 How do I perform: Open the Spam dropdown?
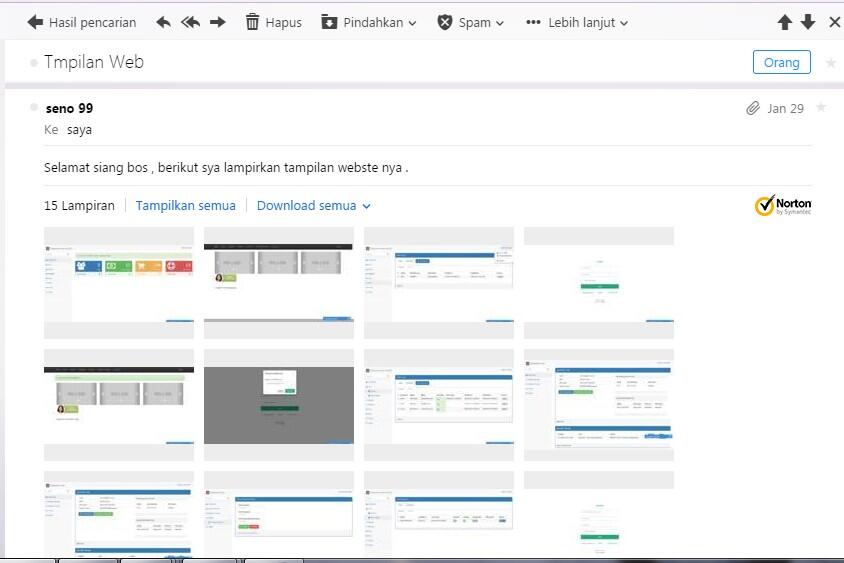coord(470,23)
